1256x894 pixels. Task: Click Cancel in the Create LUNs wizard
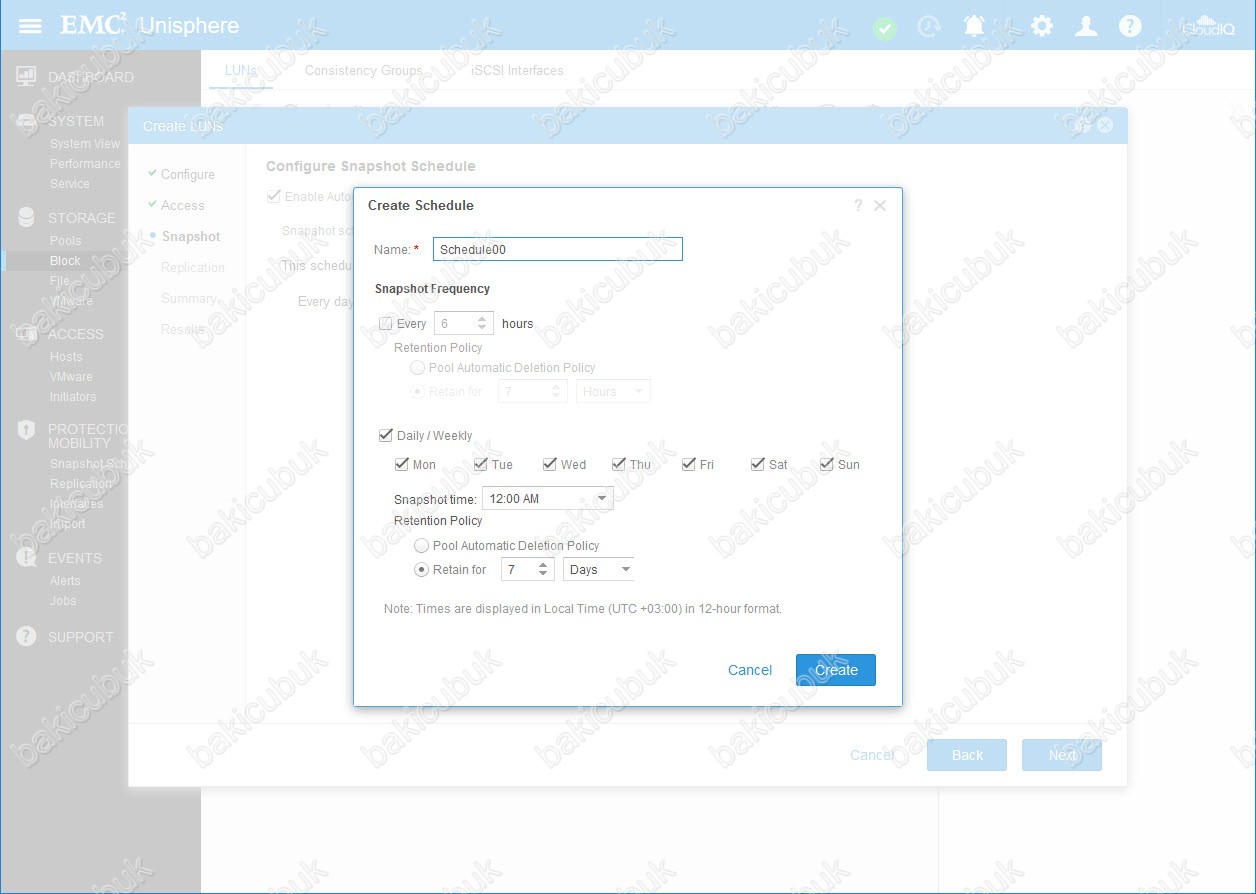[x=872, y=755]
